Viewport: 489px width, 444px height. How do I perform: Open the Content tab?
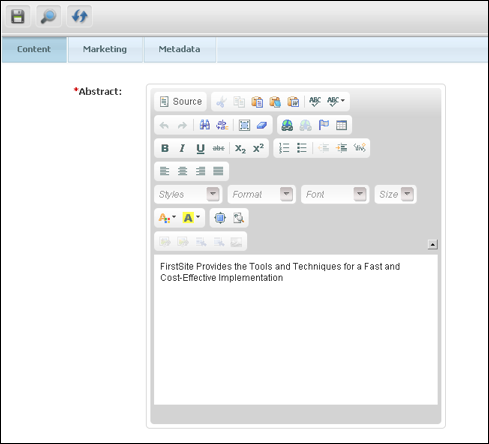tap(34, 49)
